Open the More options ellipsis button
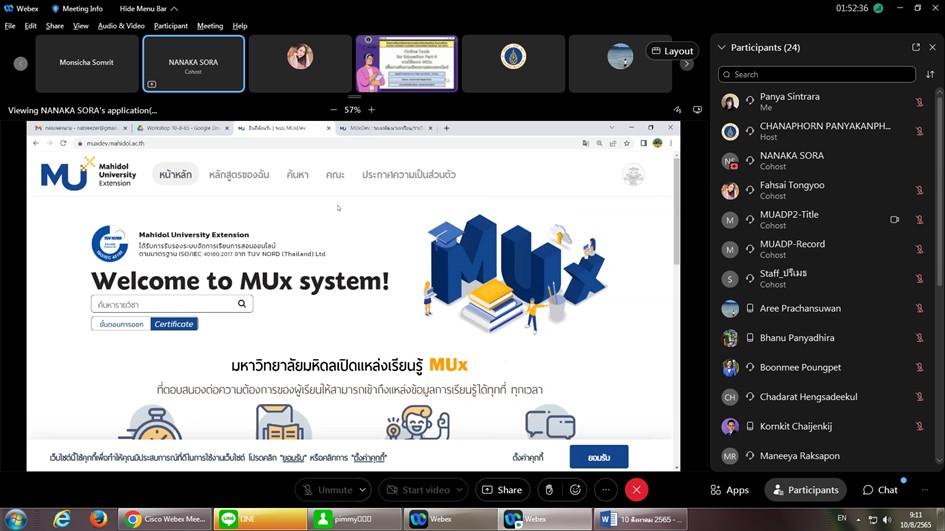Screen dimensions: 945x531 point(606,490)
